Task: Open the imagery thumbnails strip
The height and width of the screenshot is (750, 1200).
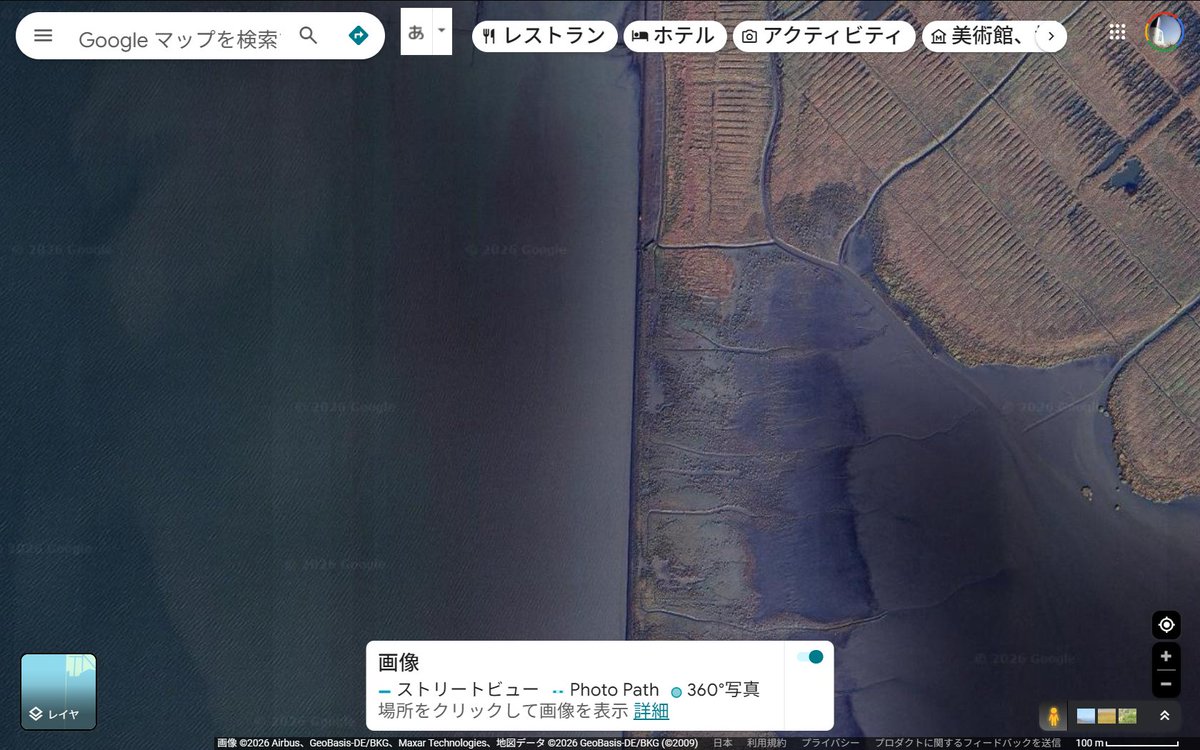Action: pyautogui.click(x=1107, y=716)
